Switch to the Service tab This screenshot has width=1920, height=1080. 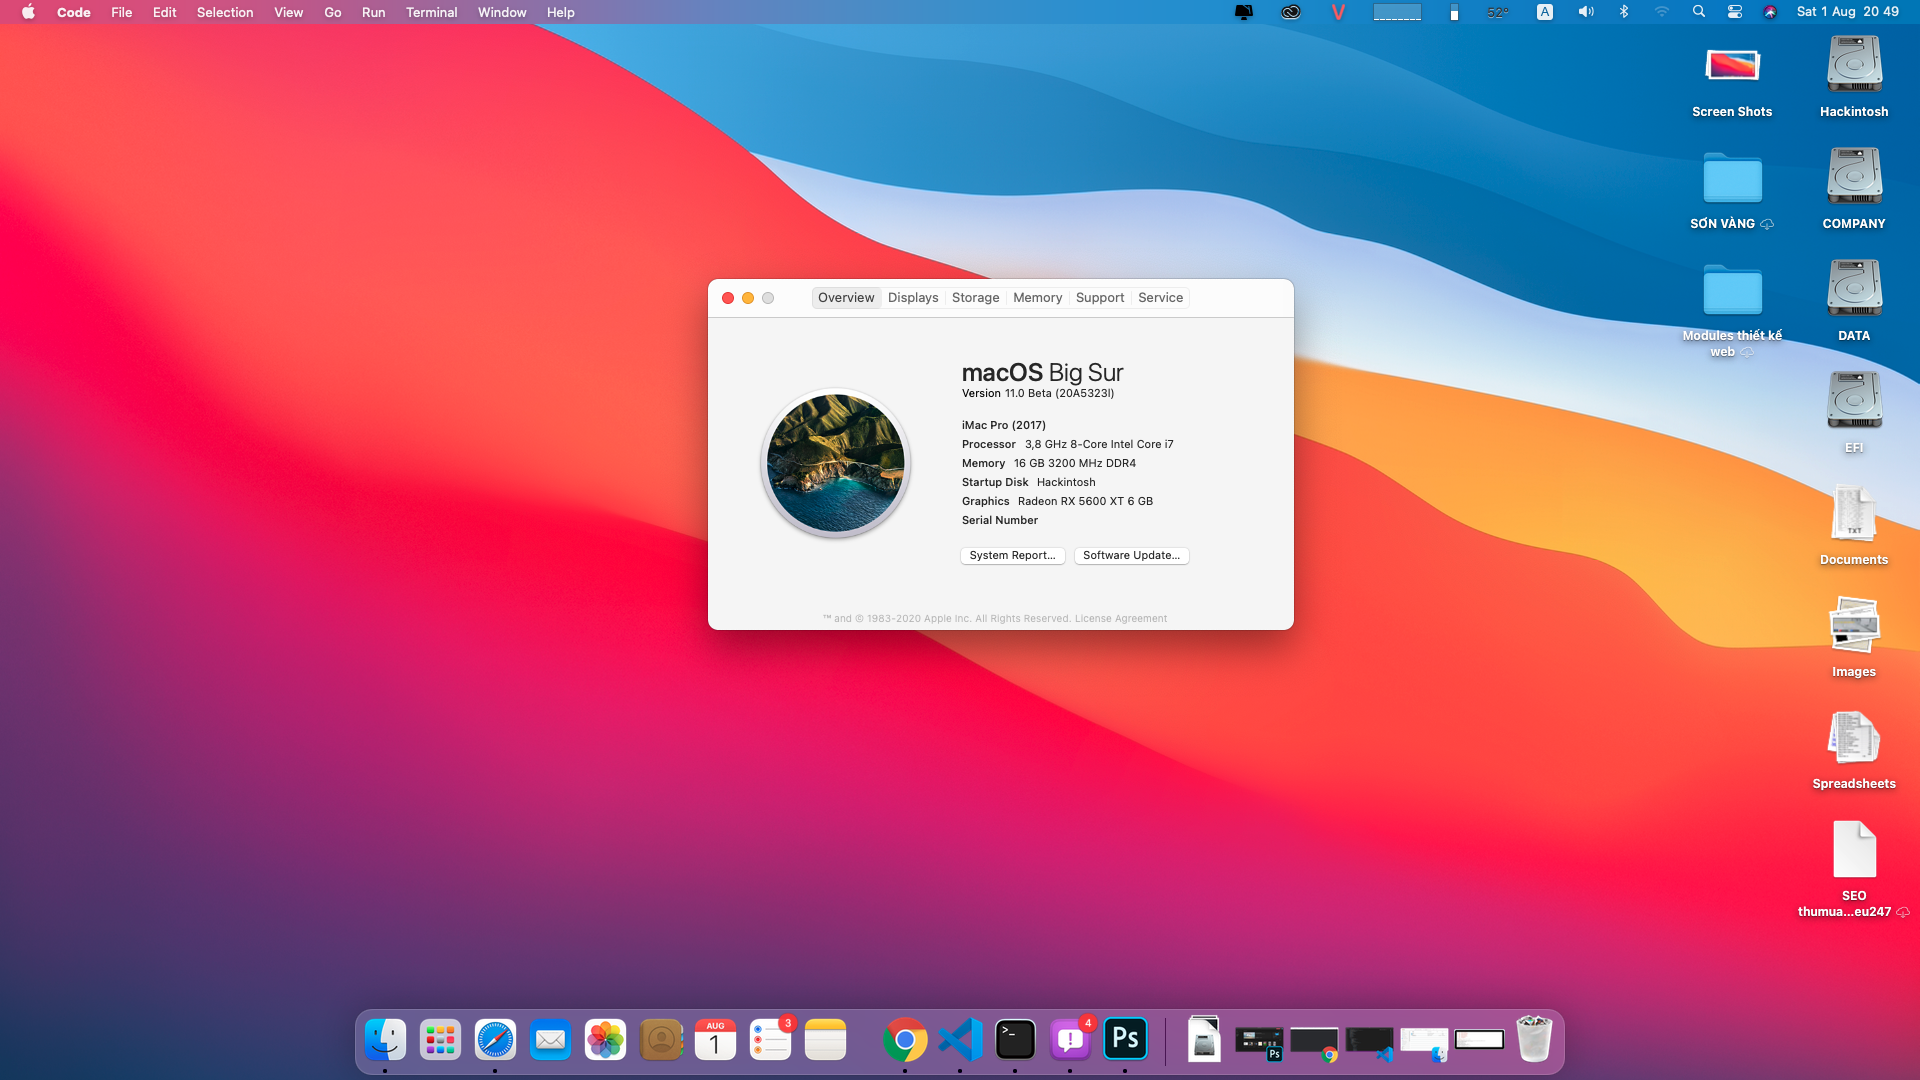(1160, 298)
